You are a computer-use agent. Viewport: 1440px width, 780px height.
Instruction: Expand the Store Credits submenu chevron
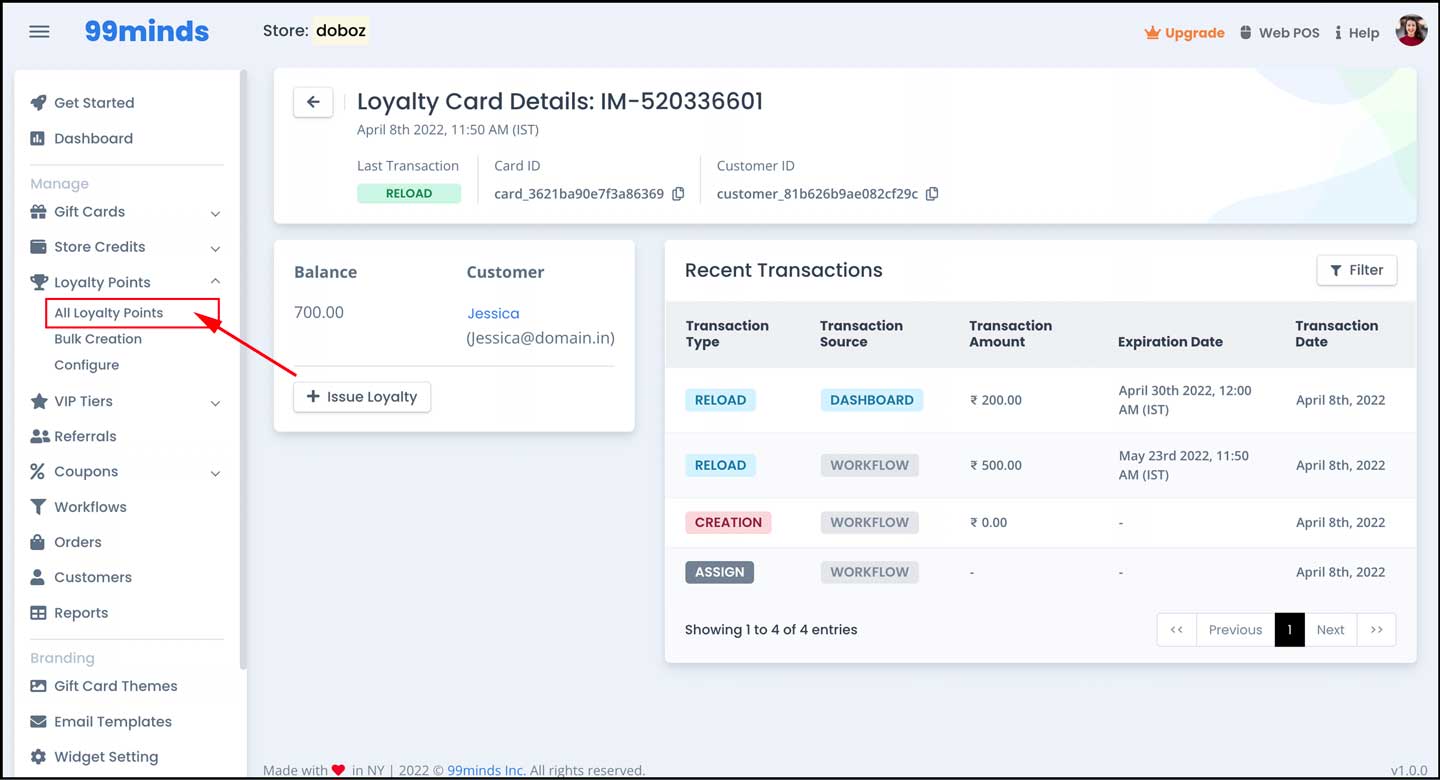215,248
